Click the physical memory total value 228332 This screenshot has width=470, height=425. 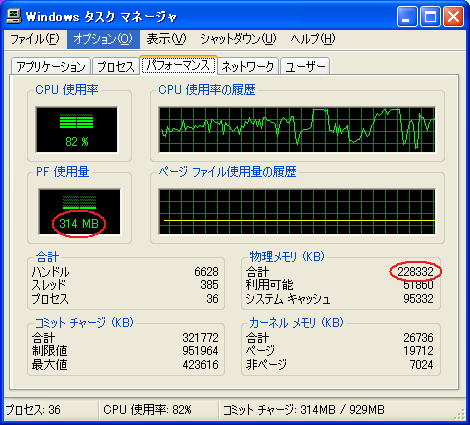pos(415,272)
